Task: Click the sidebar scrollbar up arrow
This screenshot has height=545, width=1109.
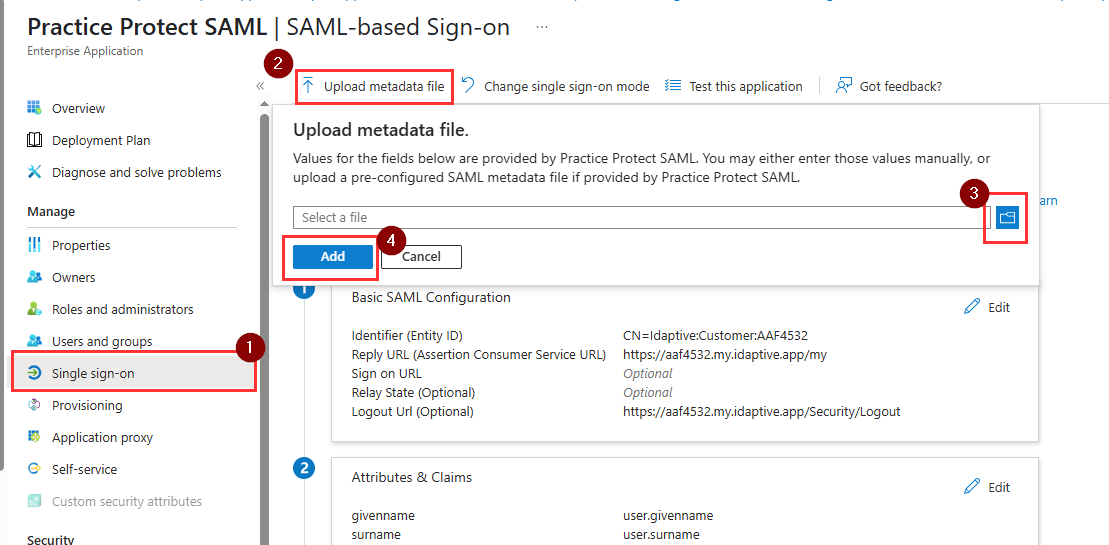Action: [265, 104]
